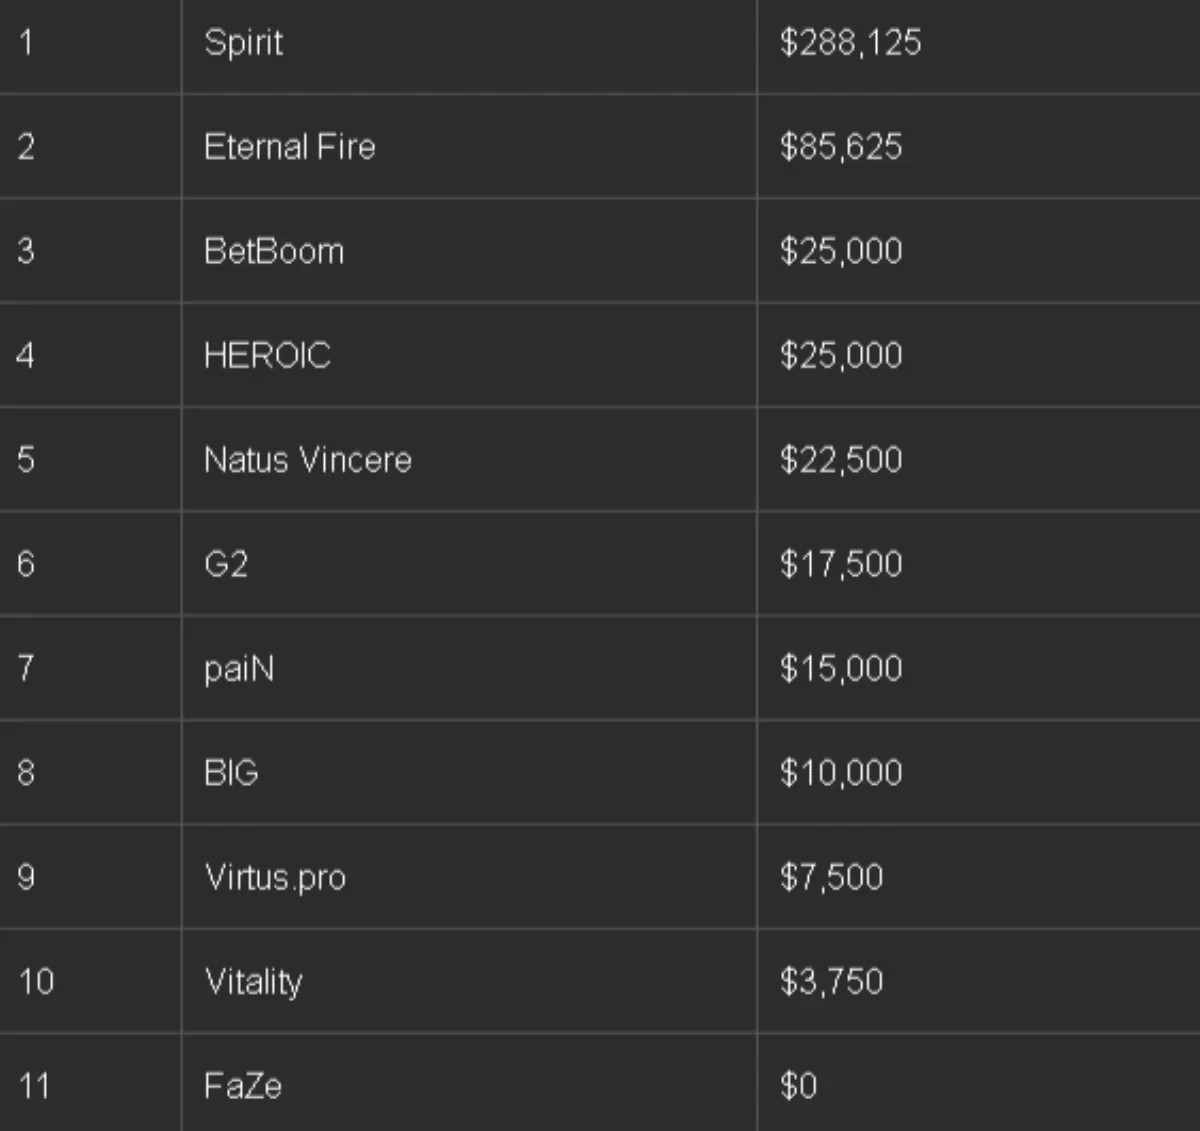Image resolution: width=1200 pixels, height=1131 pixels.
Task: Click the $0 prize cell
Action: pos(799,1086)
